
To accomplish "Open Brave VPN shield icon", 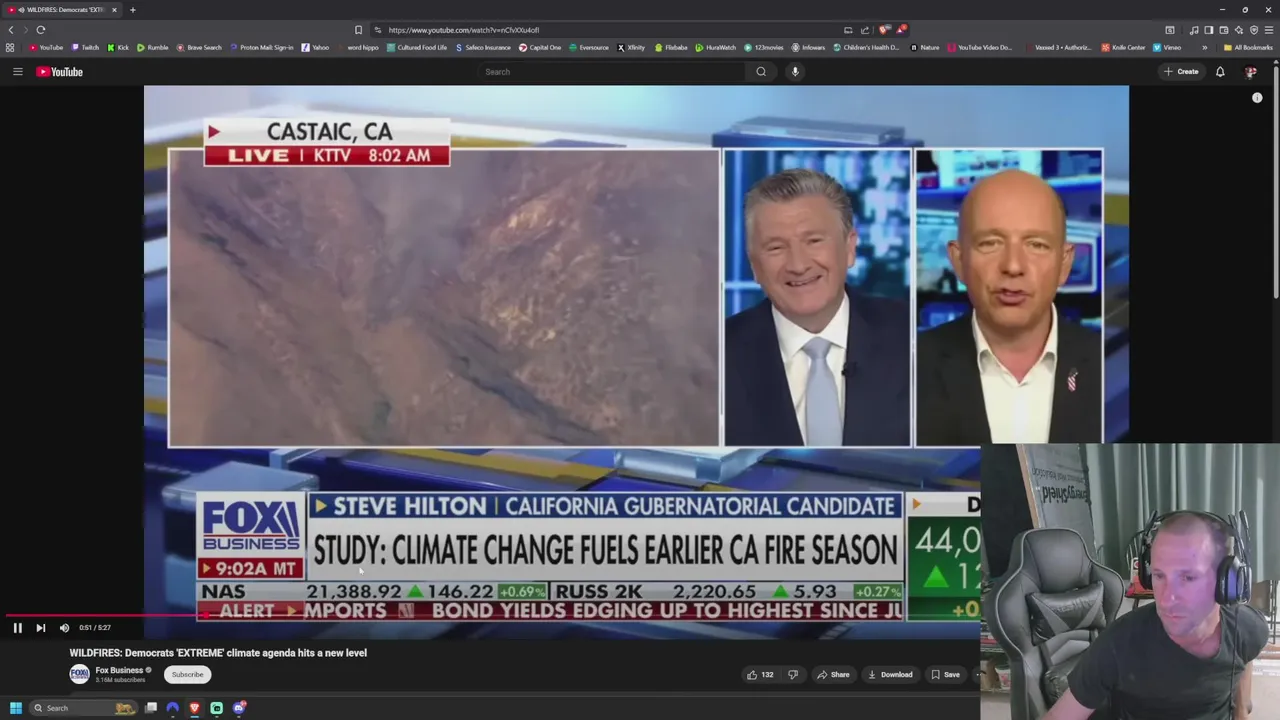I will [1253, 30].
